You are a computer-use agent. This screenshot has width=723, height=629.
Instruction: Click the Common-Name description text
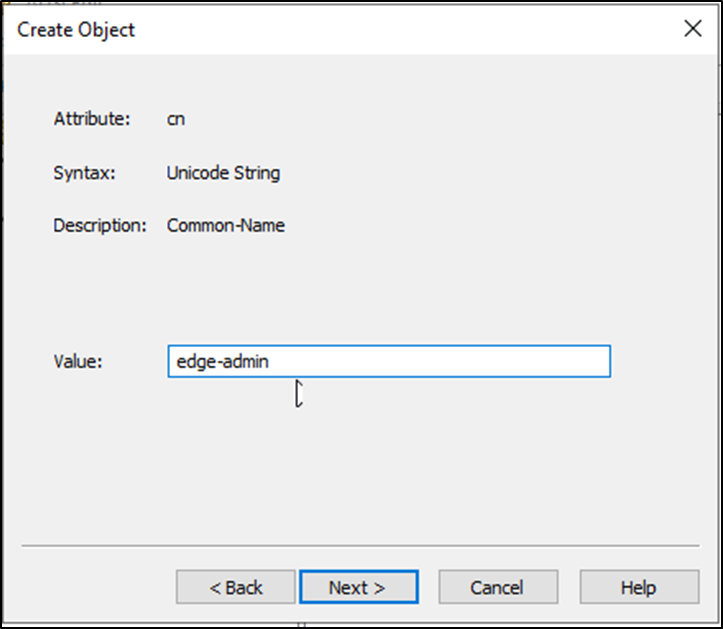click(x=226, y=225)
